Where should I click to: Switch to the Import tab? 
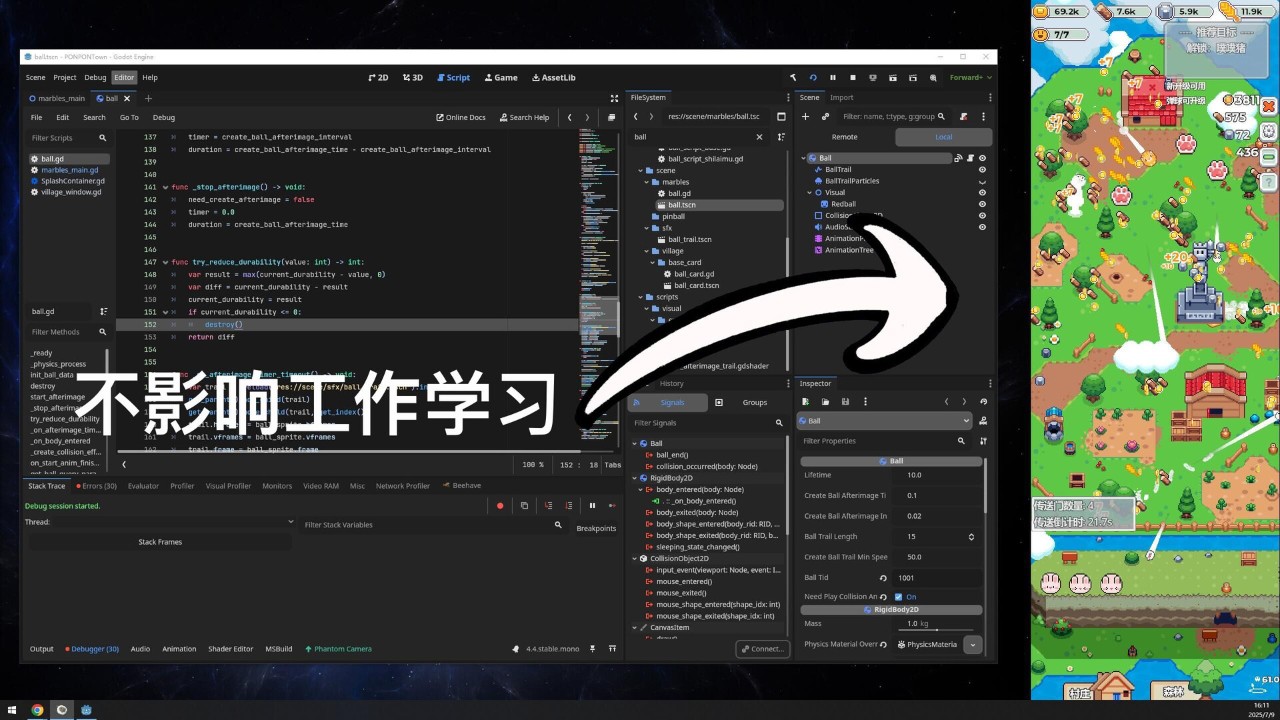pyautogui.click(x=841, y=97)
